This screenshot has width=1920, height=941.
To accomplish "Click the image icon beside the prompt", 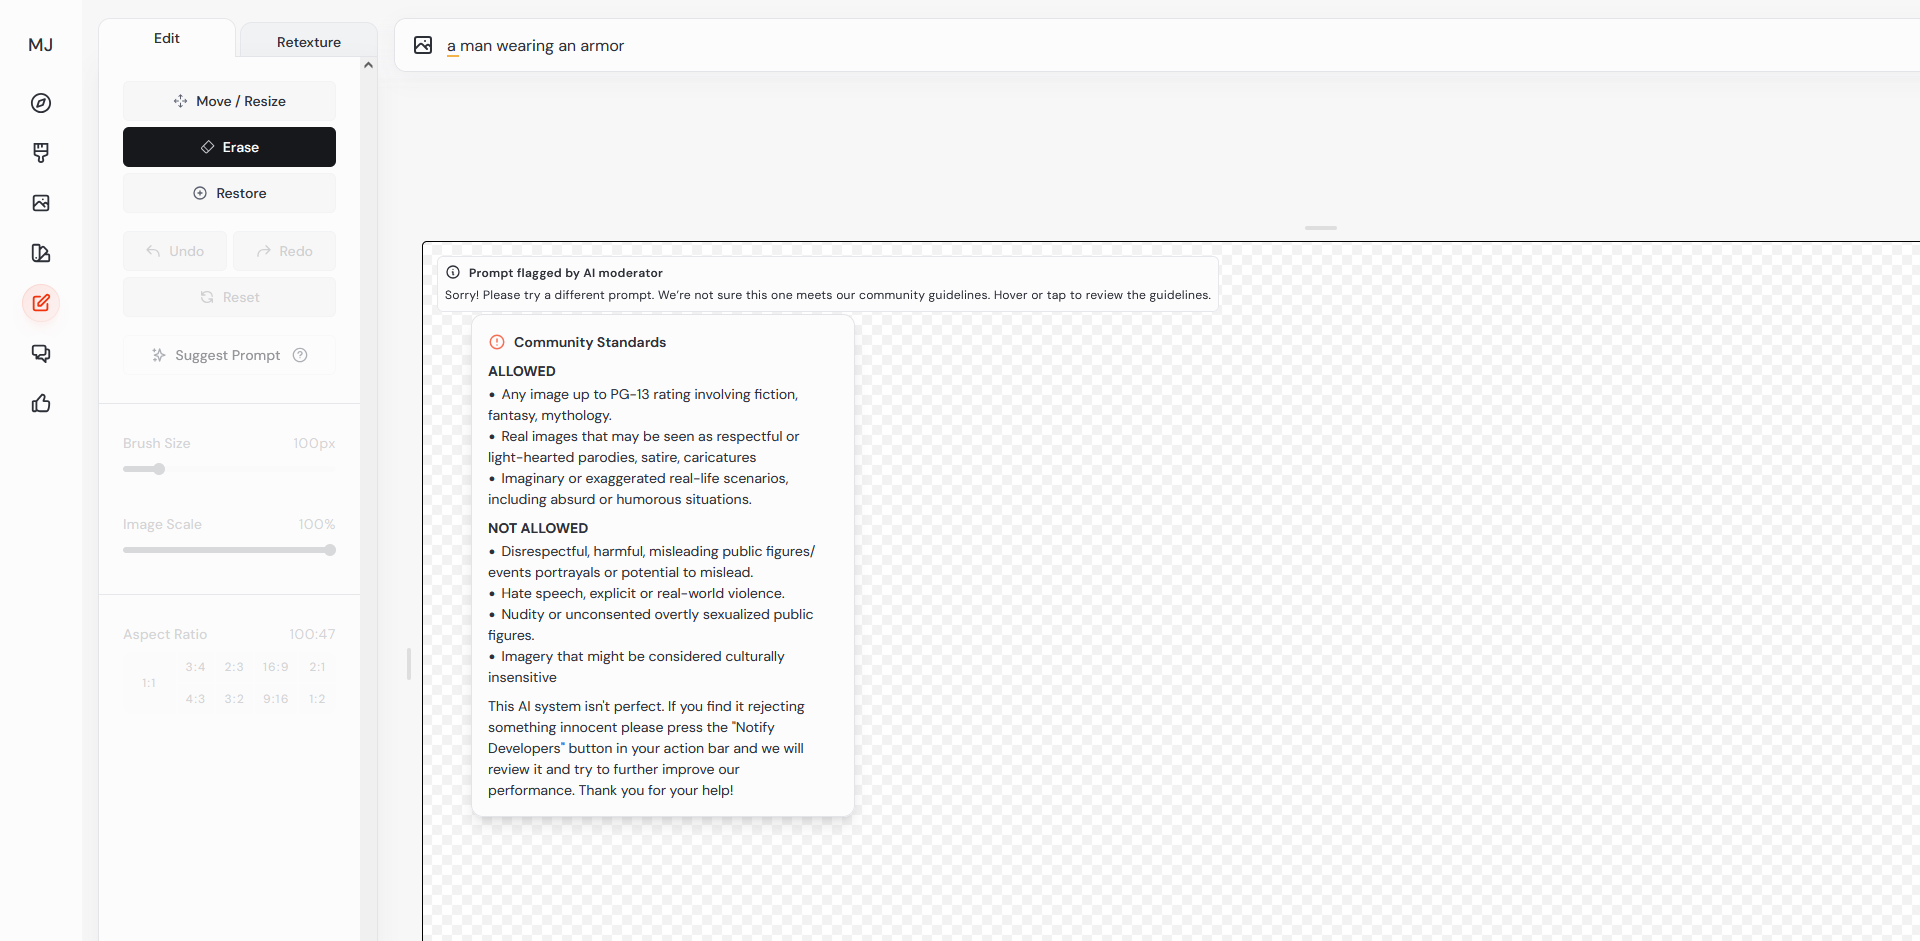I will point(423,45).
